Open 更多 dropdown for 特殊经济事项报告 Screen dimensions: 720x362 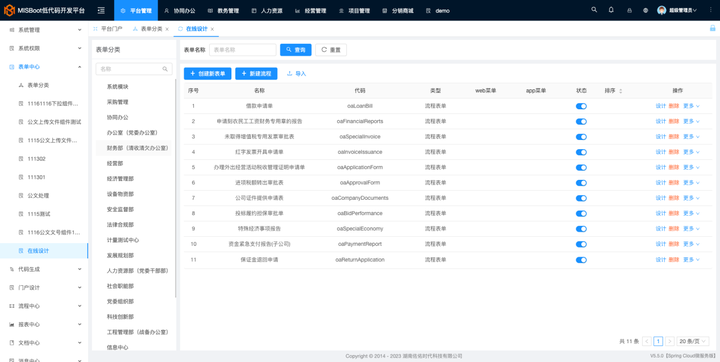pos(692,229)
